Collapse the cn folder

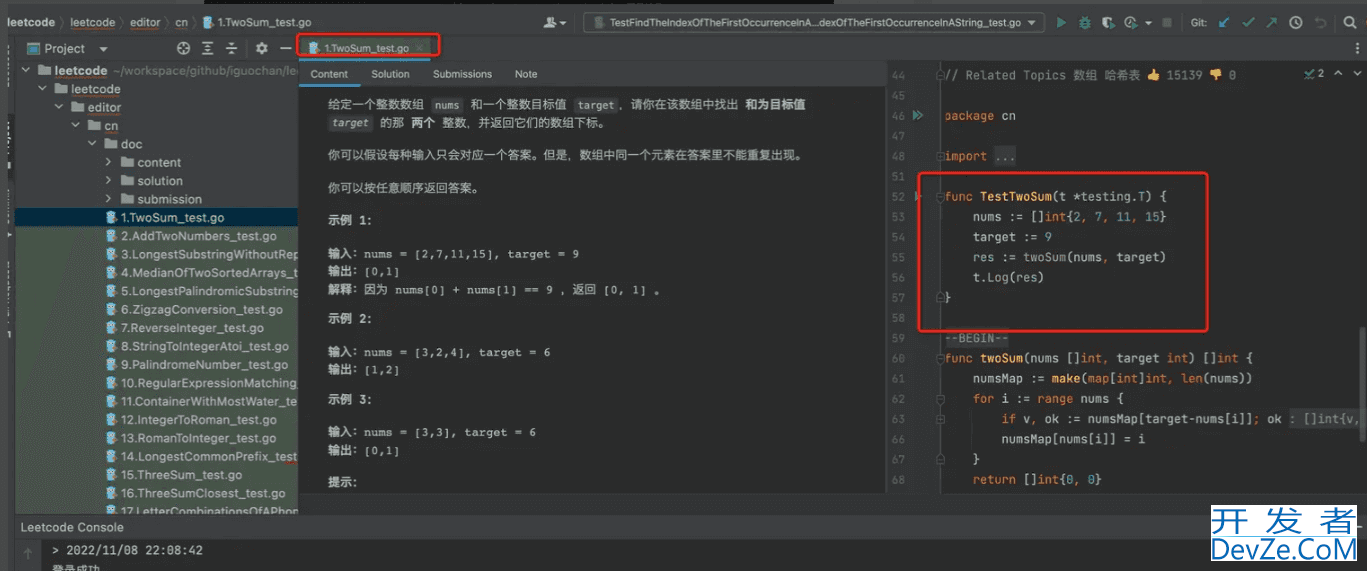[x=77, y=126]
